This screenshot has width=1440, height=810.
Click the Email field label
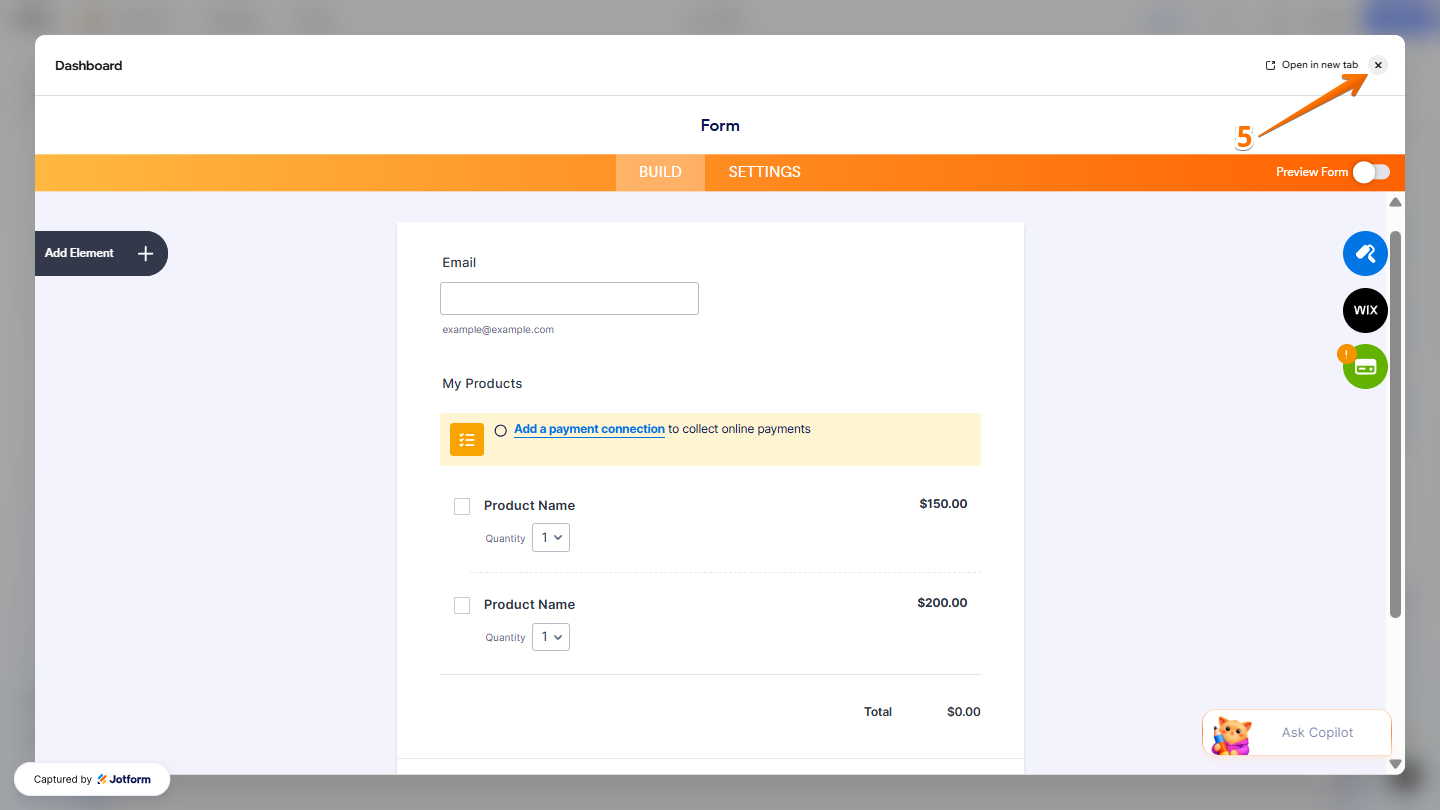[x=459, y=263]
